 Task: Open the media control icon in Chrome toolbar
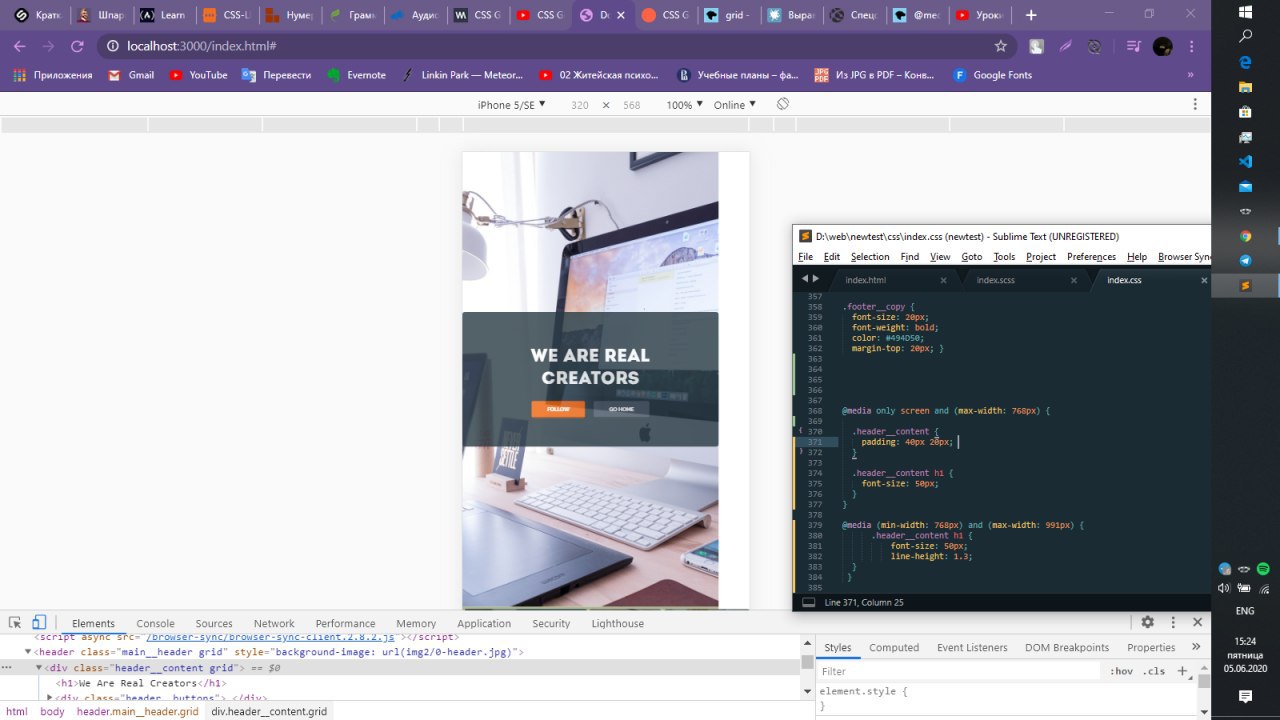coord(1133,46)
